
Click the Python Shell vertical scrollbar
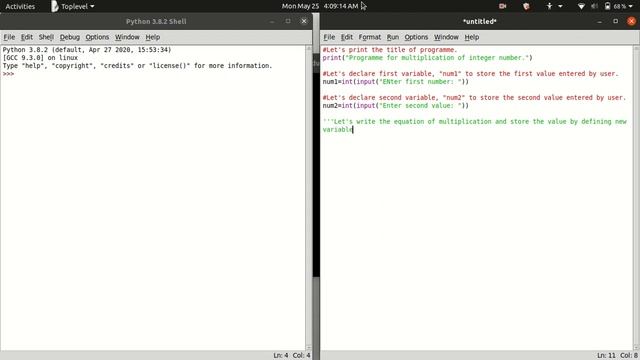(x=309, y=198)
